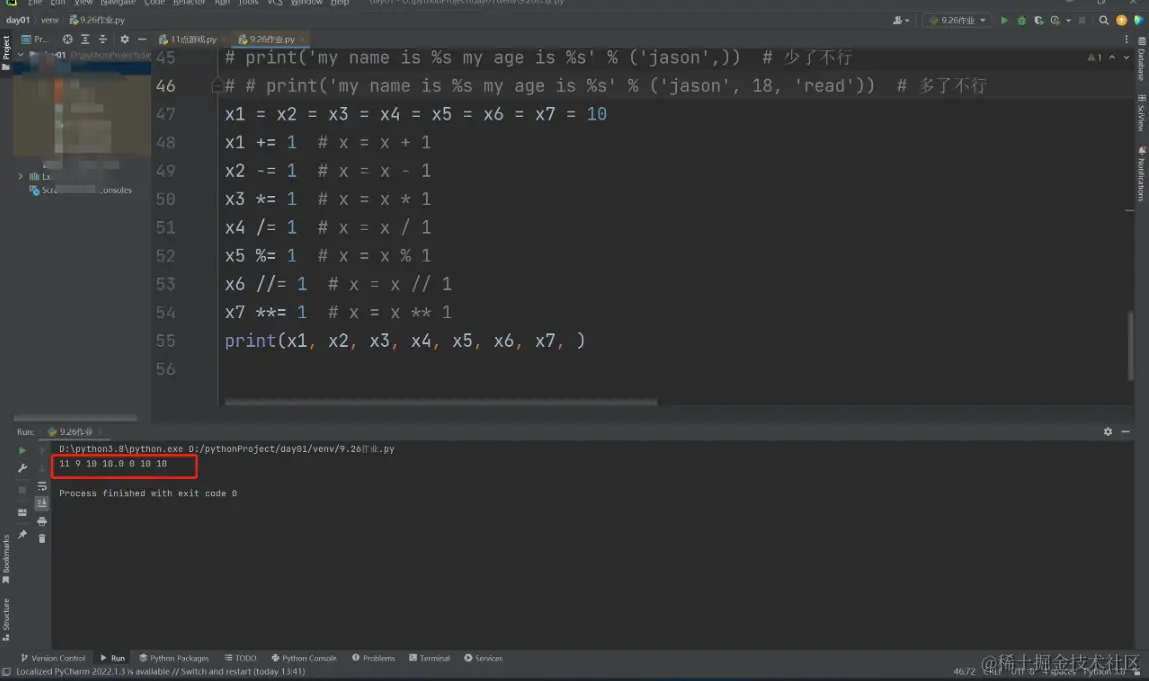Click the profiler run icon
The height and width of the screenshot is (681, 1149).
point(1055,21)
